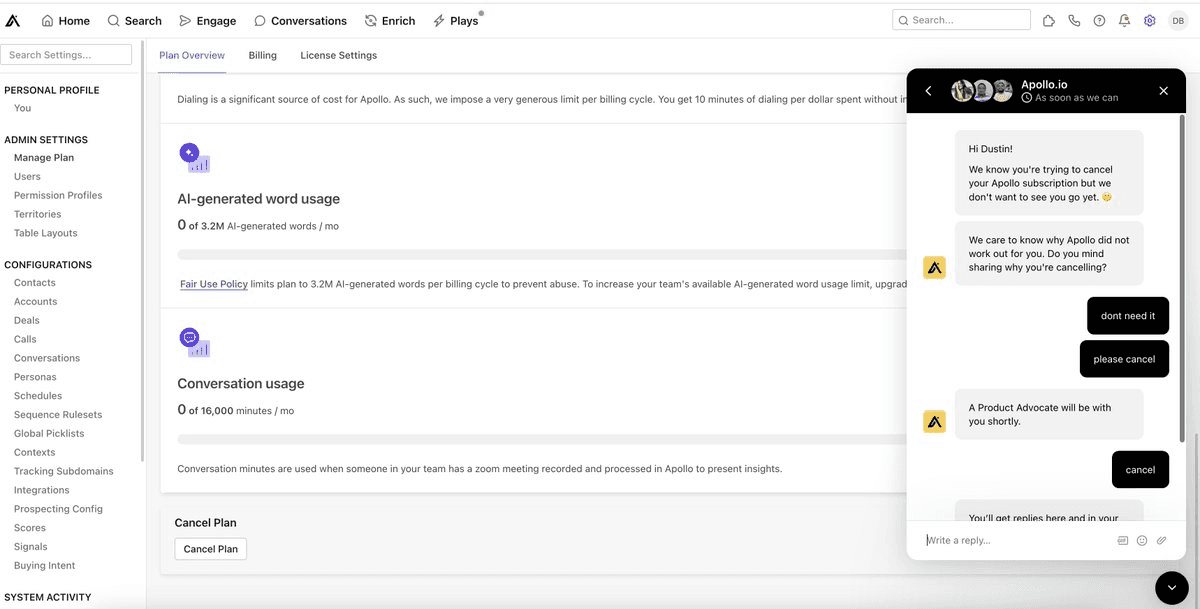Open Sequence Rulesets configuration

(58, 415)
